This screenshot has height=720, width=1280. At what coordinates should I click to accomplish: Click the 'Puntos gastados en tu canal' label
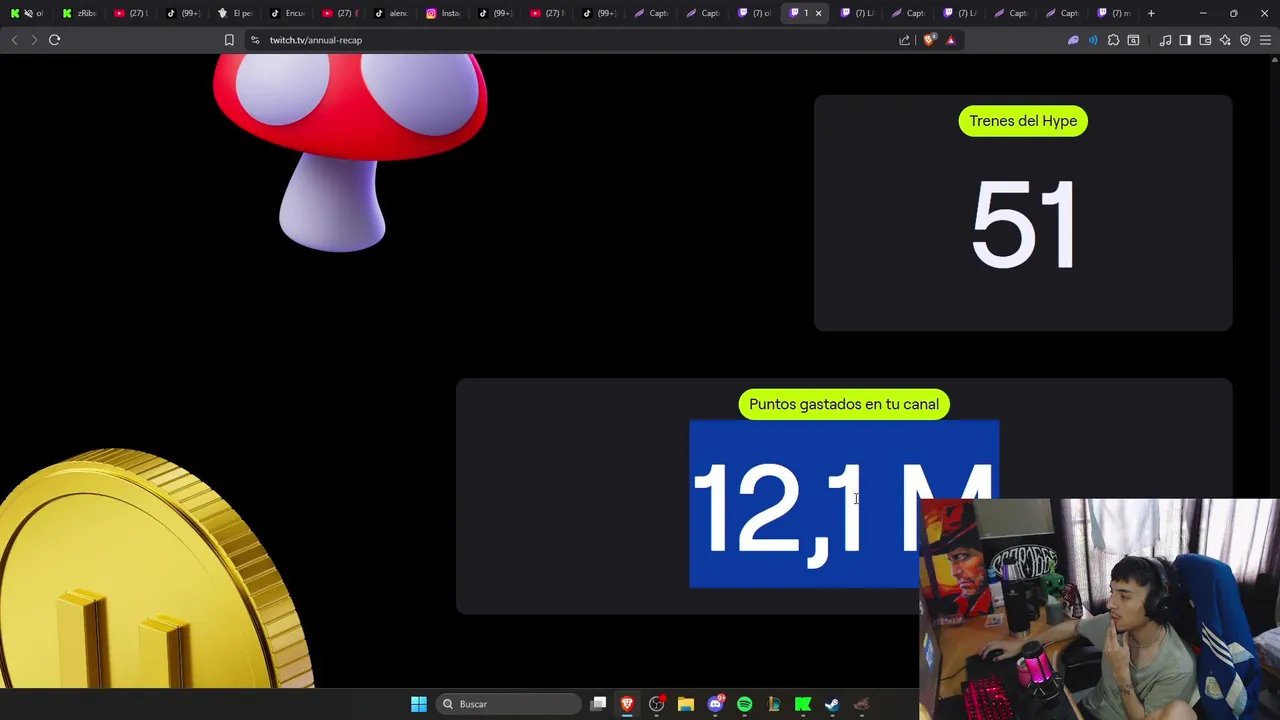(844, 404)
